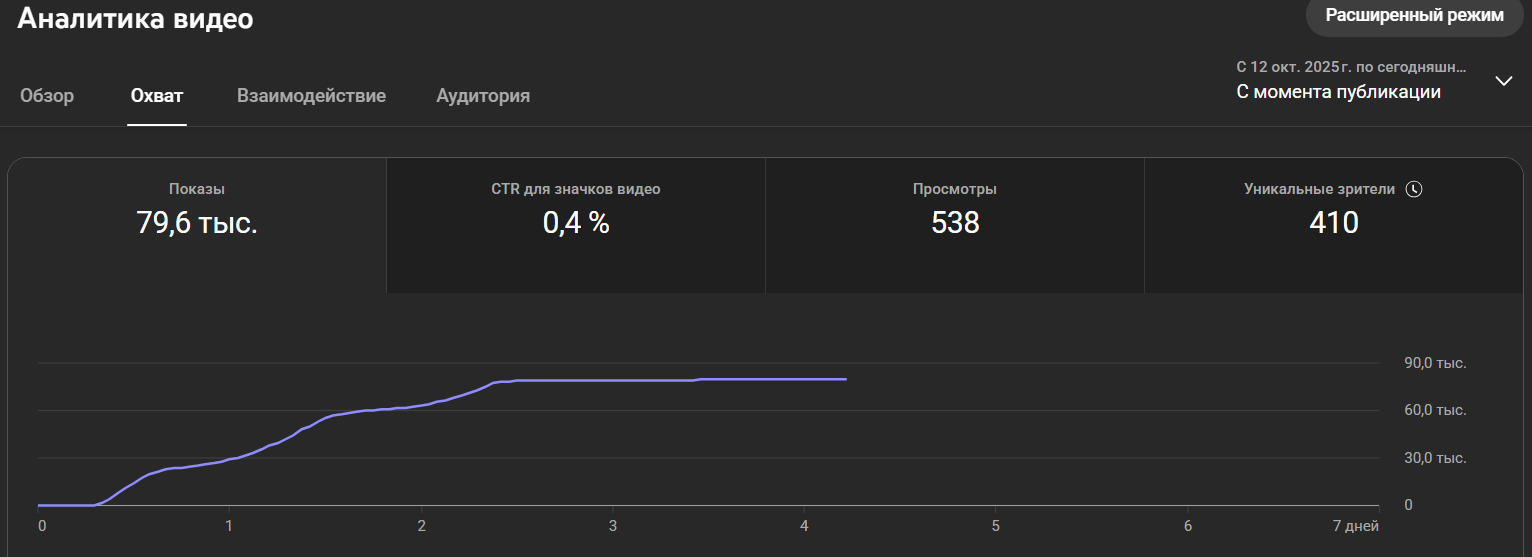The image size is (1532, 557).
Task: Select the Охват tab
Action: [157, 96]
